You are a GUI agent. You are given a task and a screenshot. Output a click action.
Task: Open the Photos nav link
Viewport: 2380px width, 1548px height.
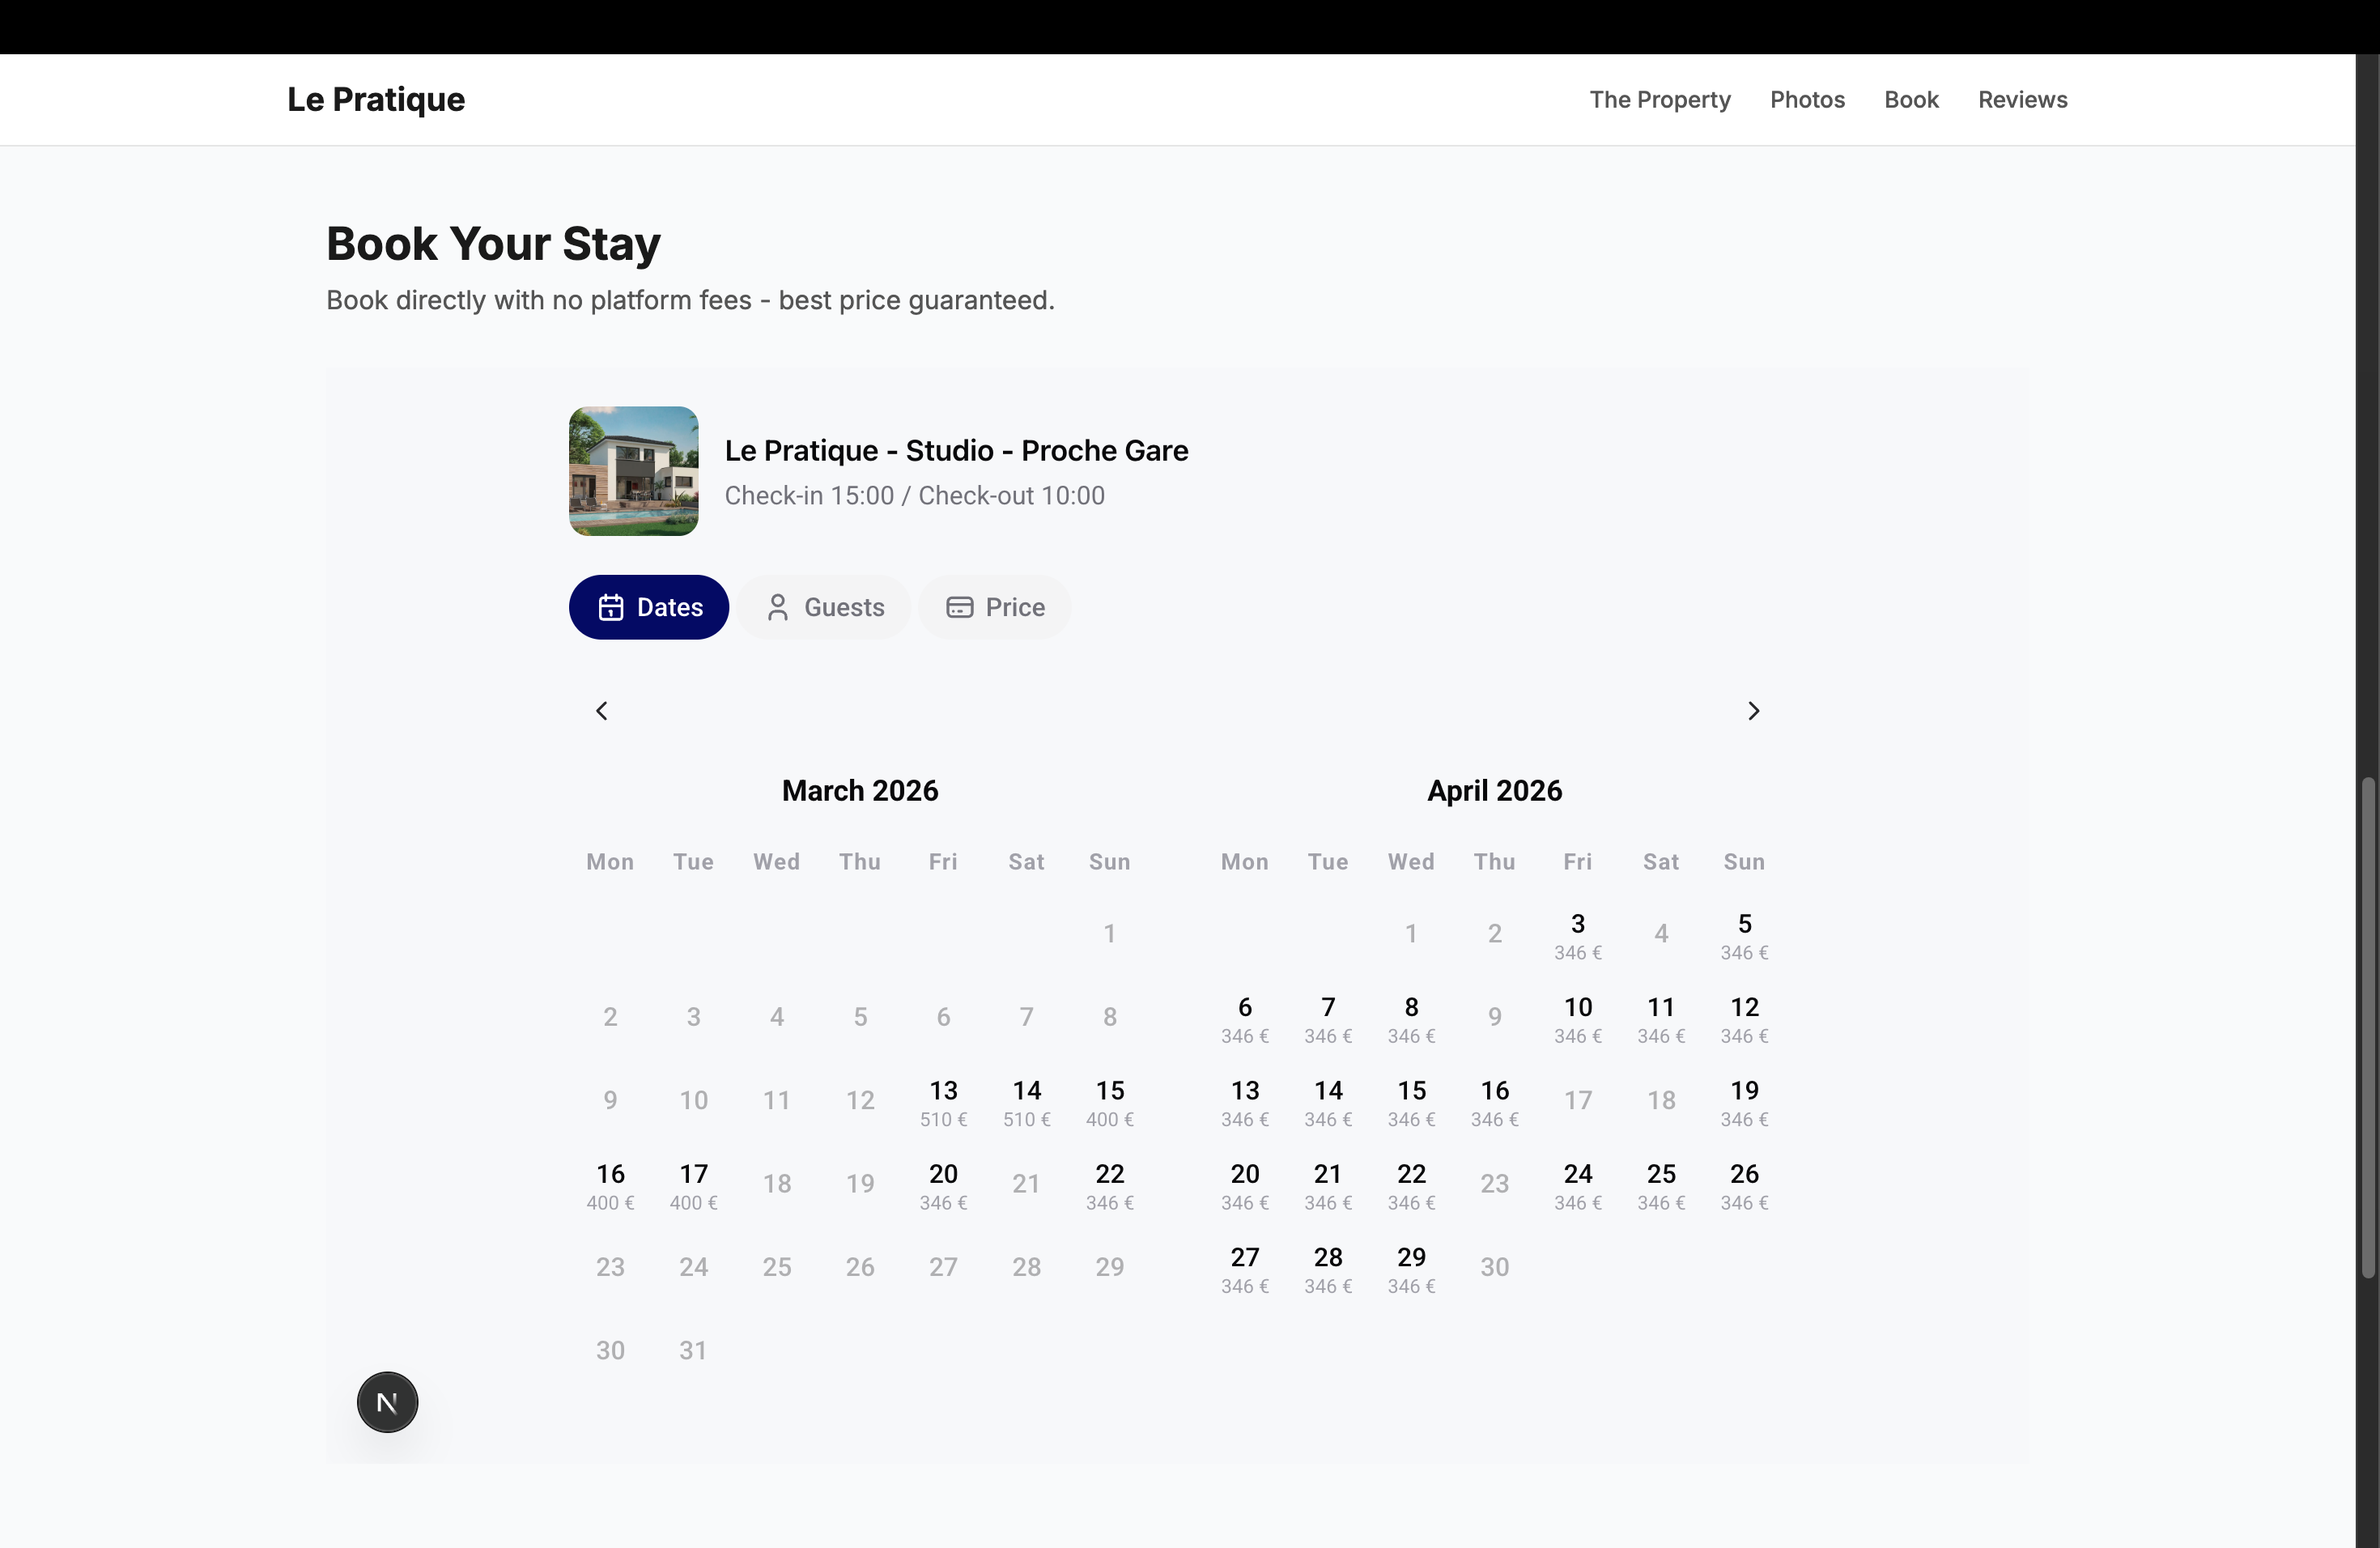[x=1807, y=100]
